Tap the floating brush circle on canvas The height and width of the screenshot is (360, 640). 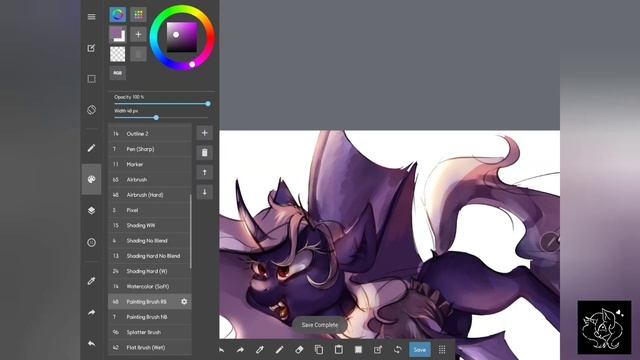click(x=550, y=242)
